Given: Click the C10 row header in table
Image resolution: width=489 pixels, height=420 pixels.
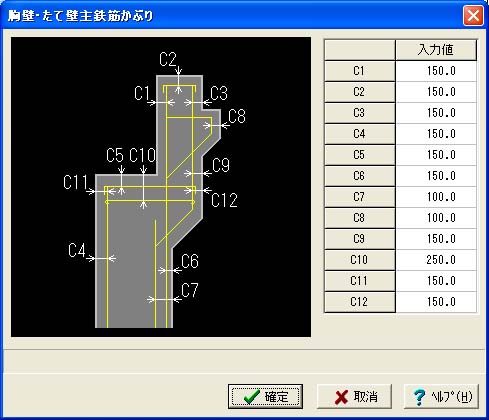Looking at the screenshot, I should [360, 260].
